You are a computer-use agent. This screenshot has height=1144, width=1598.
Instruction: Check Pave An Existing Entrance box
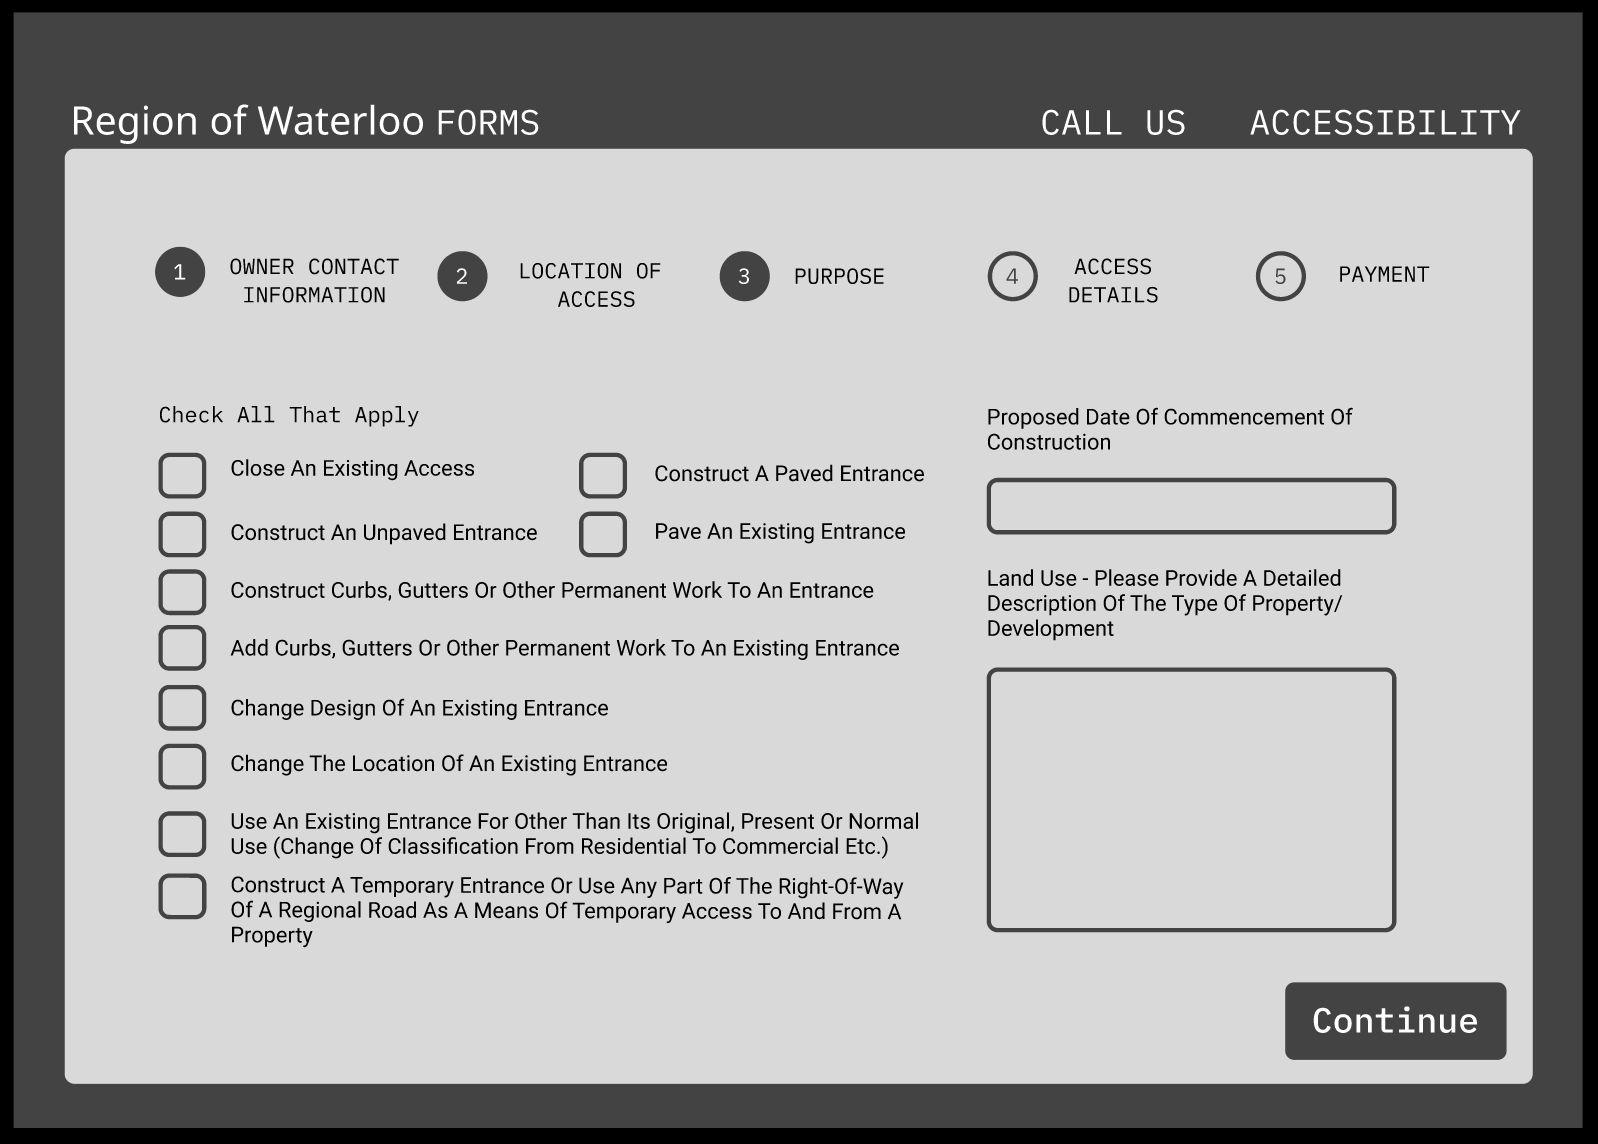click(x=603, y=534)
